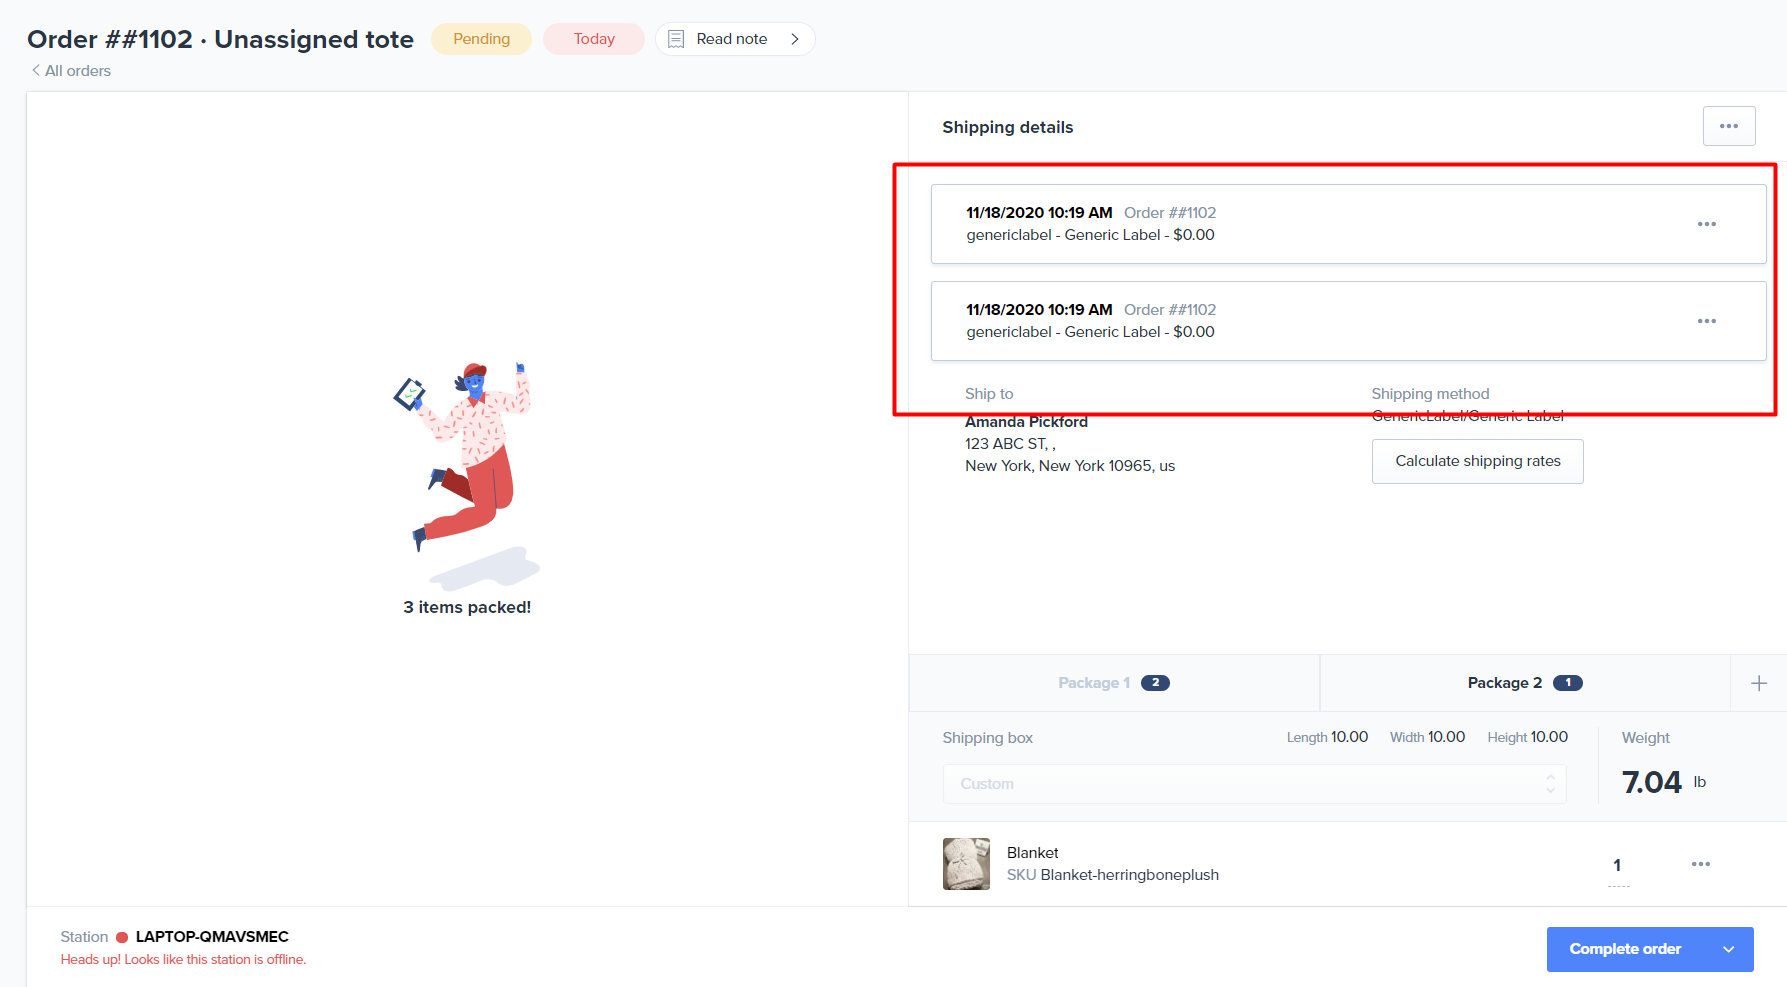Click the note icon beside Read note
The width and height of the screenshot is (1787, 987).
676,39
